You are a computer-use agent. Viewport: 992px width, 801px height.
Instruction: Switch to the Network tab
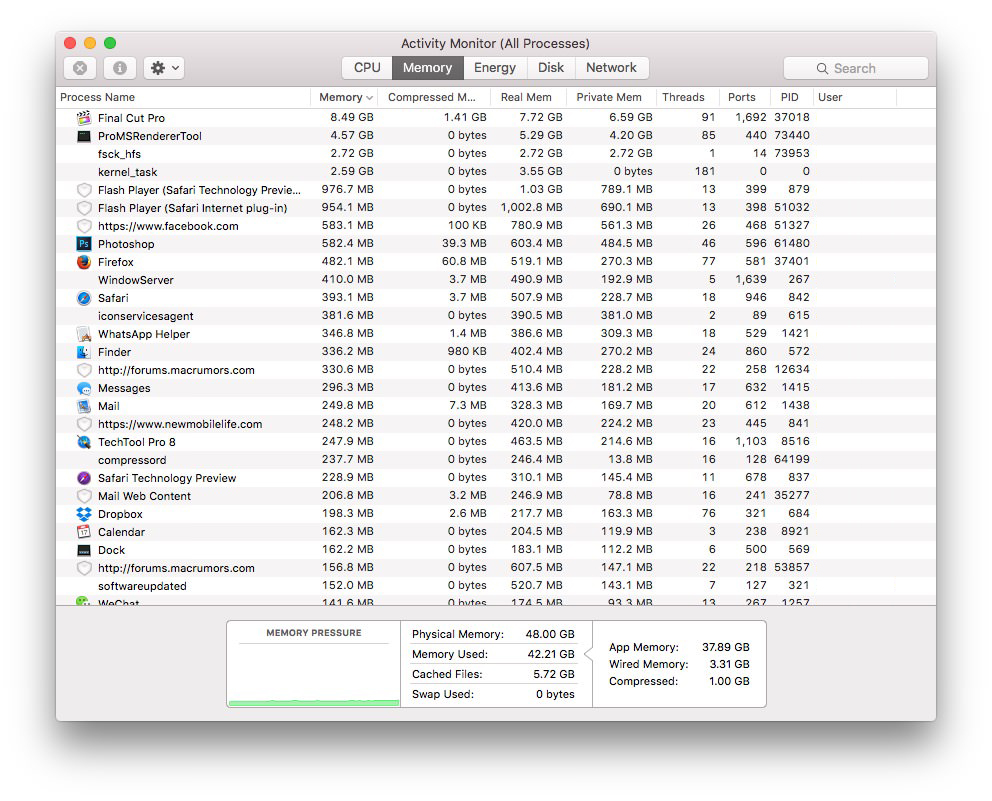611,68
